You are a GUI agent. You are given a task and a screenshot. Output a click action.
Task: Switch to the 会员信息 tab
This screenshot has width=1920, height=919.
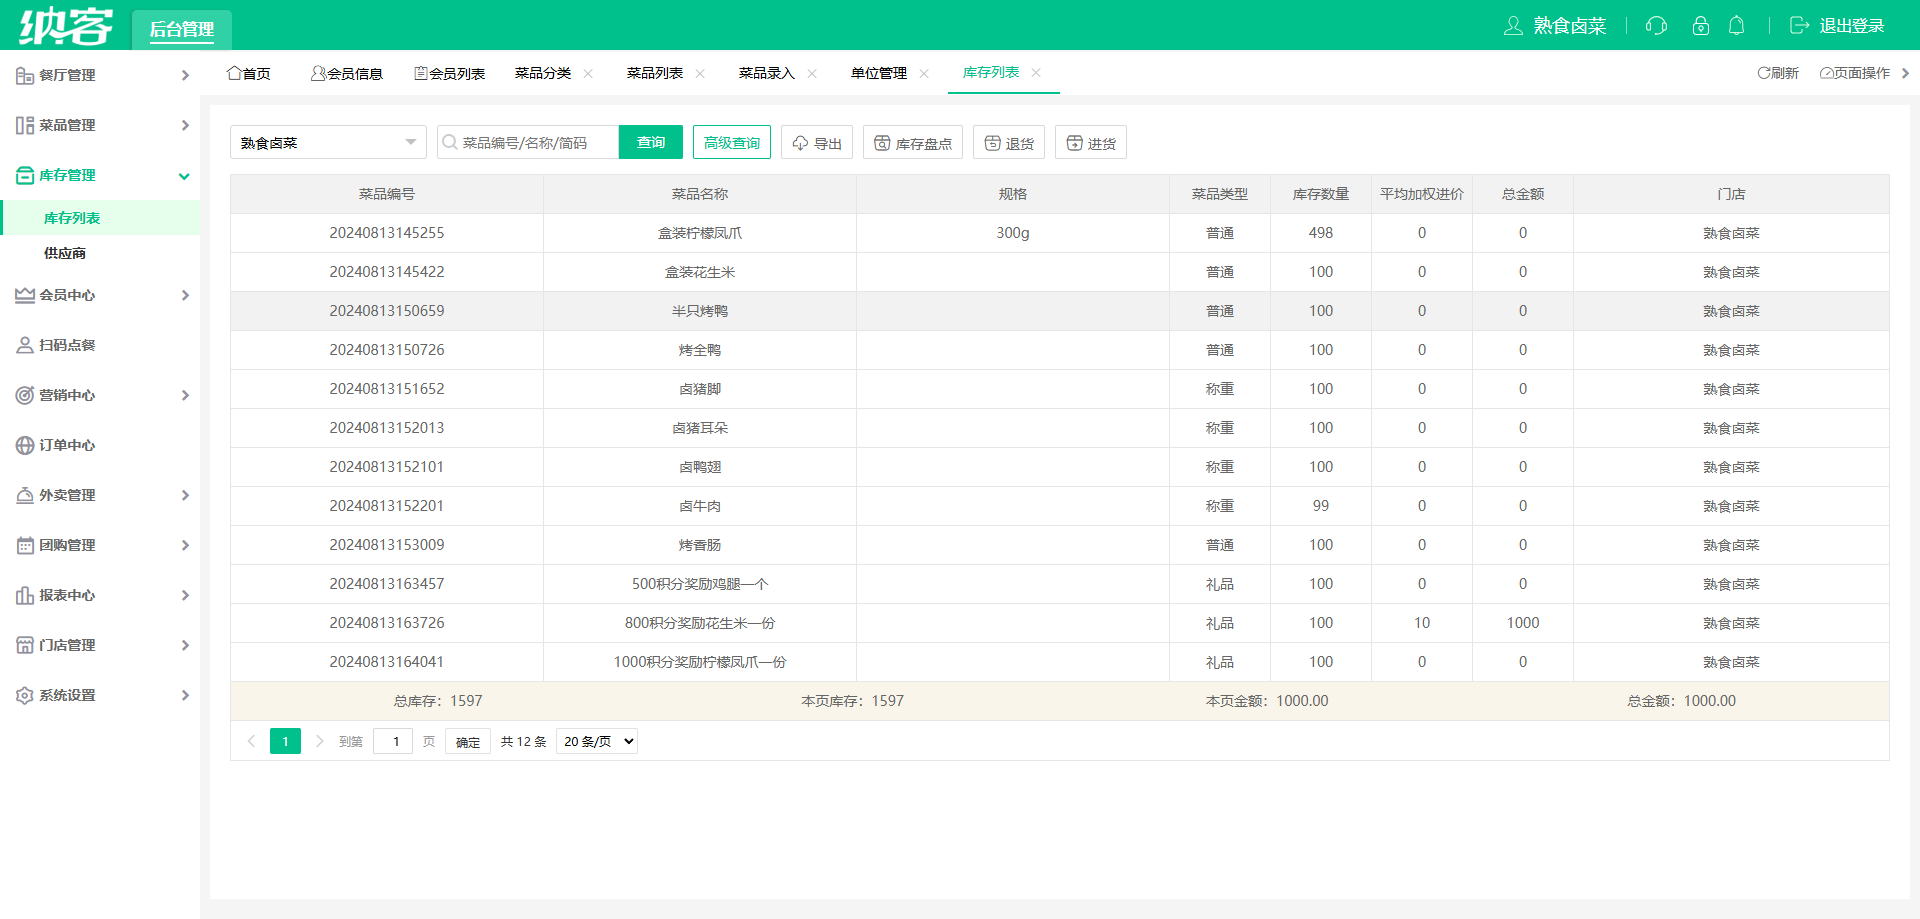pyautogui.click(x=347, y=73)
